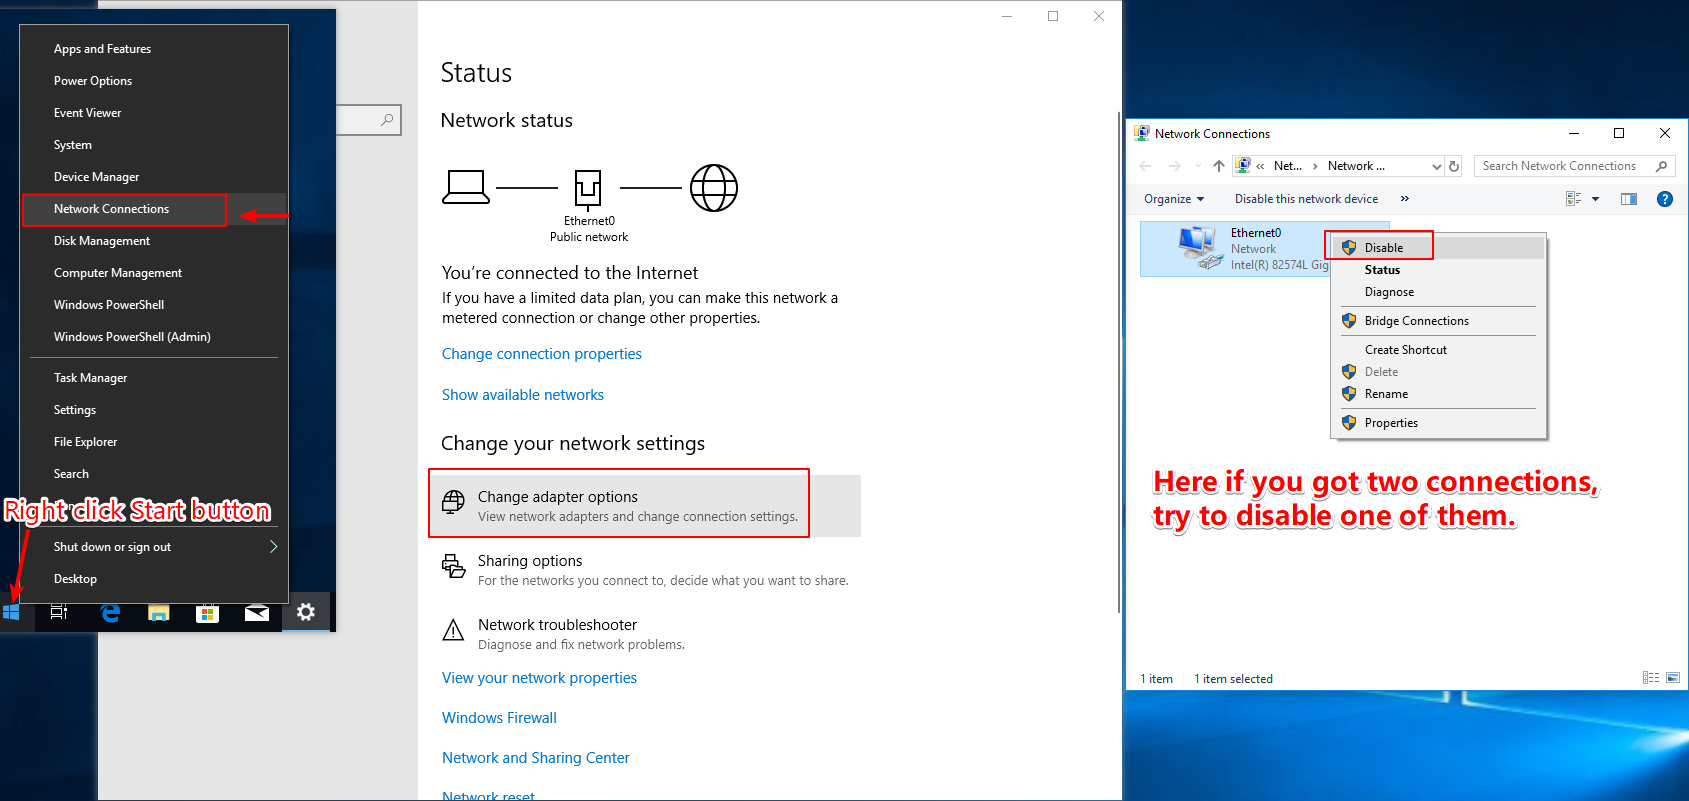This screenshot has height=801, width=1689.
Task: Refresh the Network Connections address bar
Action: (1454, 166)
